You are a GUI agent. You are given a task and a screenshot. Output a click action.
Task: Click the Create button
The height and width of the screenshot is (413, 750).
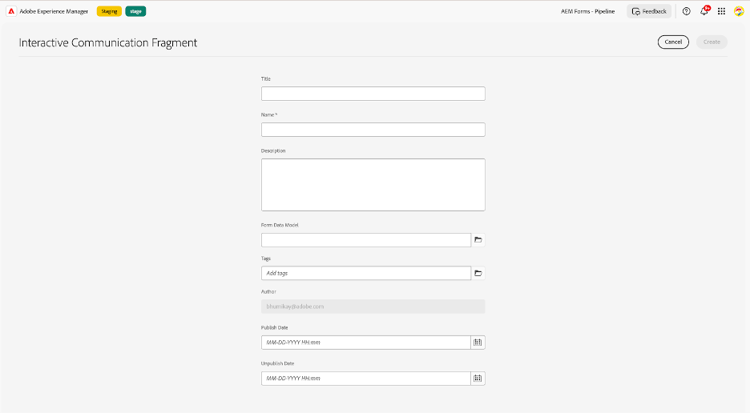pyautogui.click(x=712, y=42)
